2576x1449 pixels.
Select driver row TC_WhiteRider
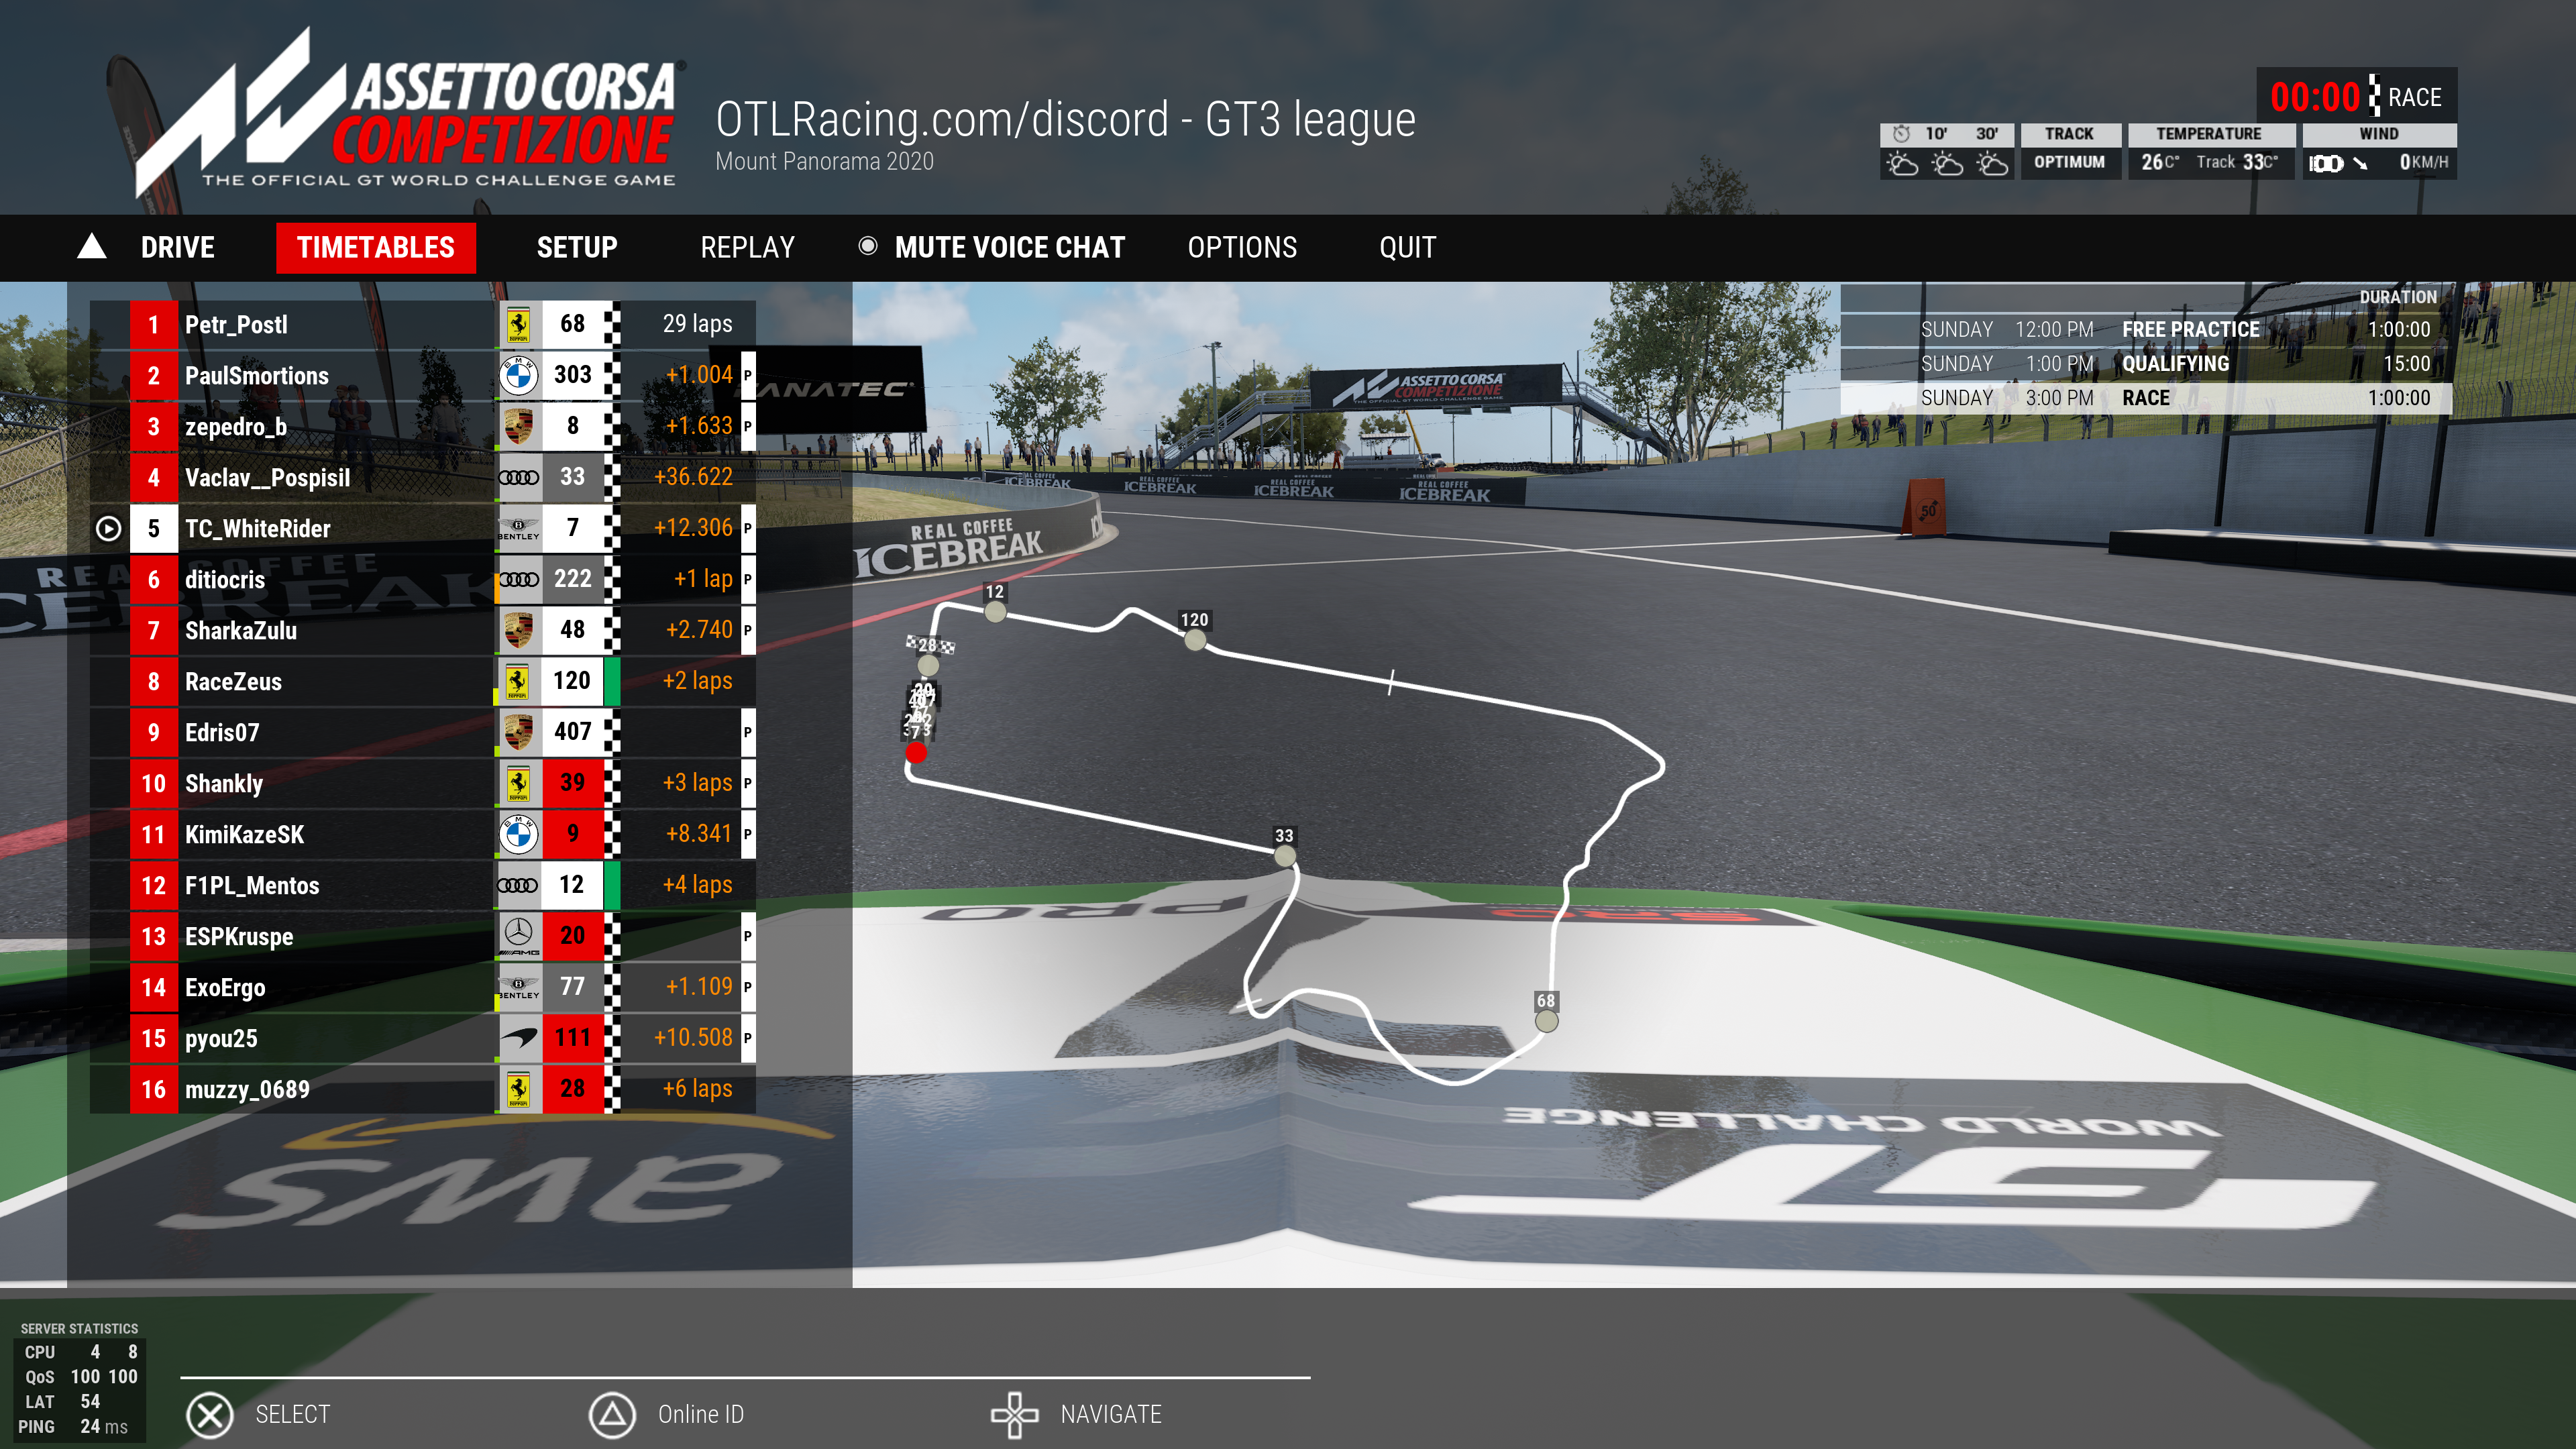click(x=423, y=528)
